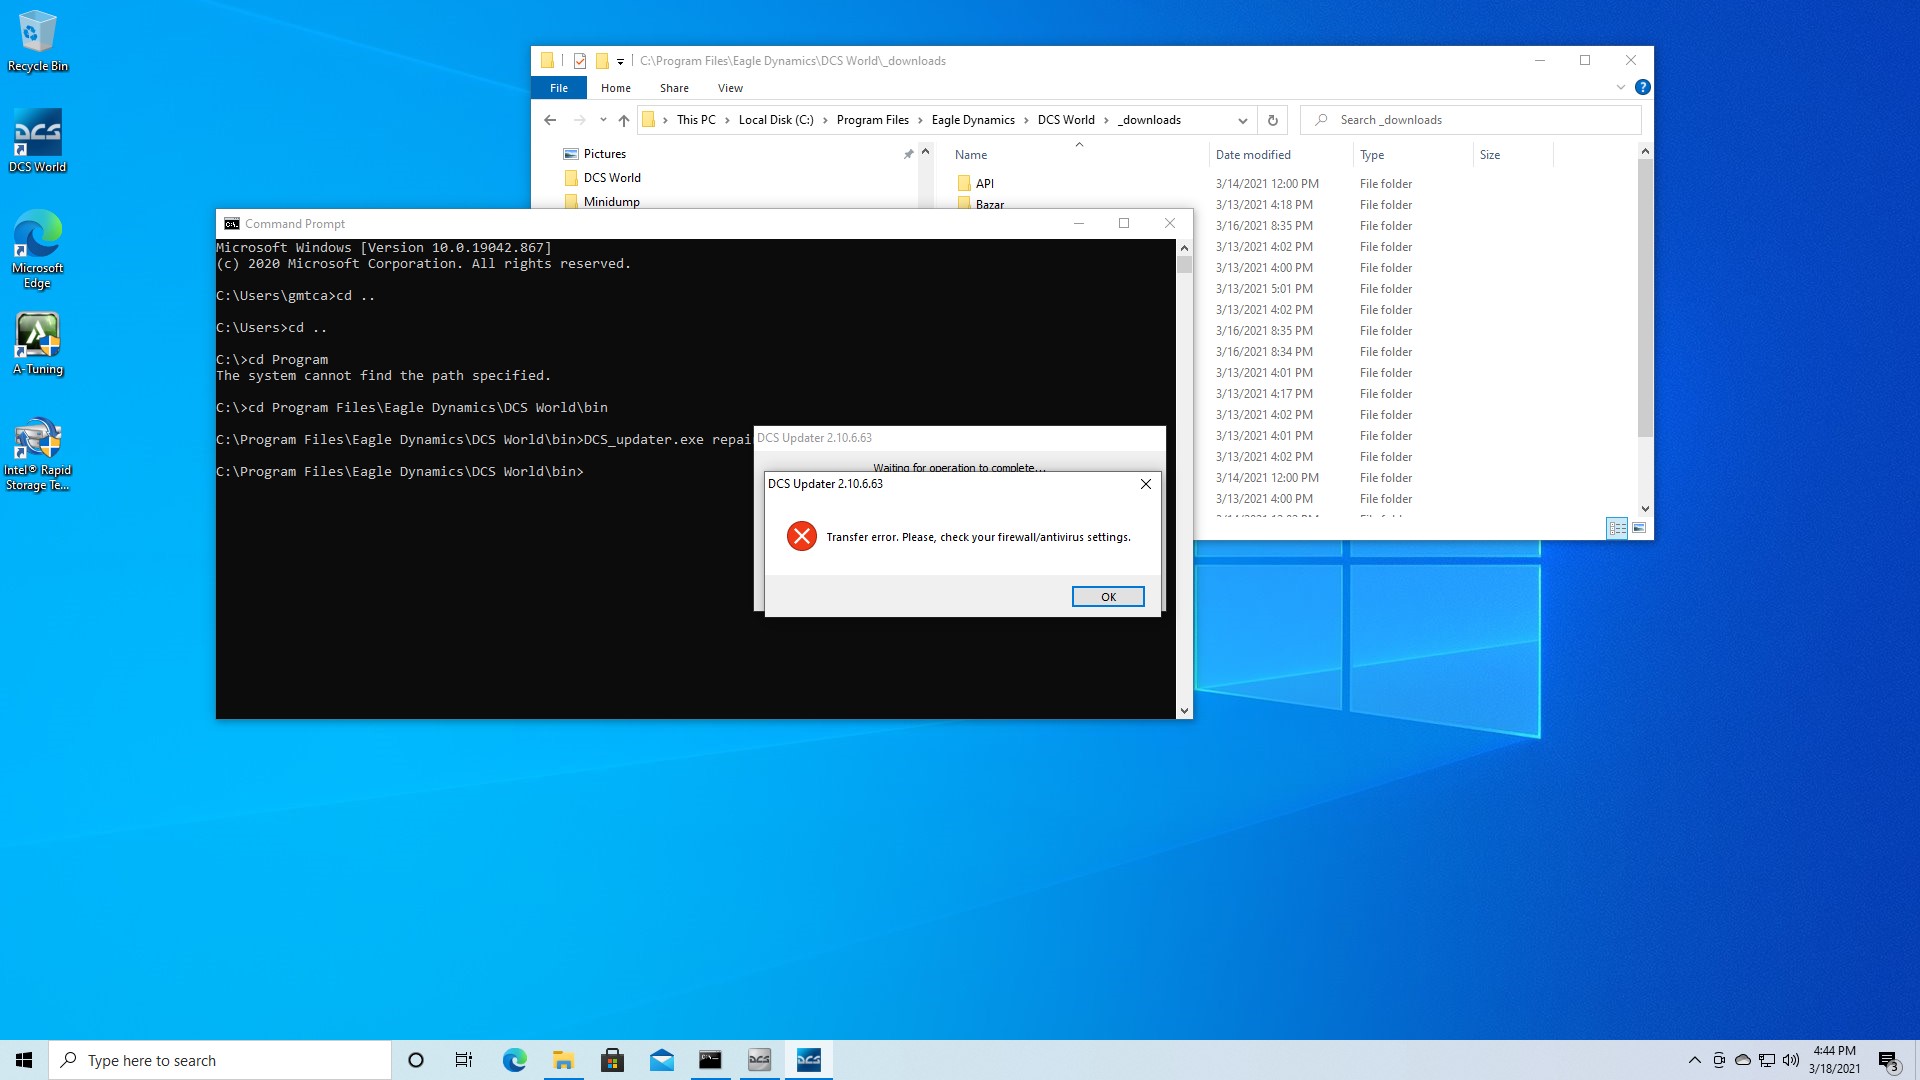Open the Mail app in taskbar
The height and width of the screenshot is (1080, 1920).
[x=661, y=1060]
